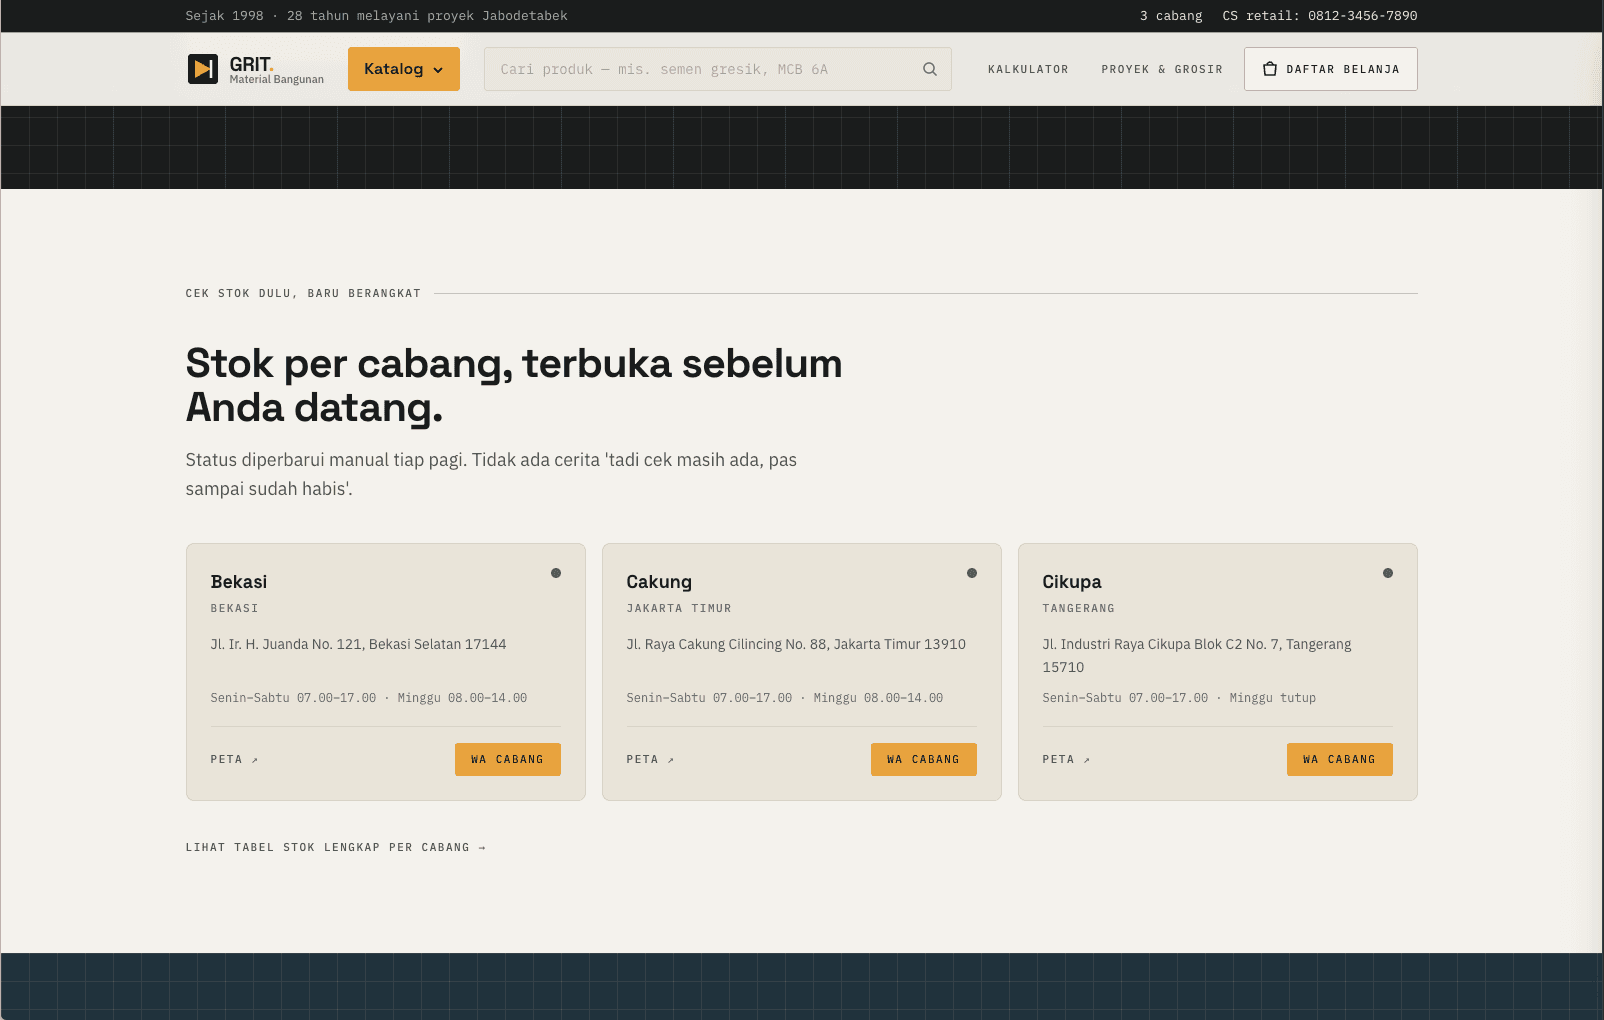Click the 'Sejak 1998' top bar text
This screenshot has height=1020, width=1604.
pos(224,16)
